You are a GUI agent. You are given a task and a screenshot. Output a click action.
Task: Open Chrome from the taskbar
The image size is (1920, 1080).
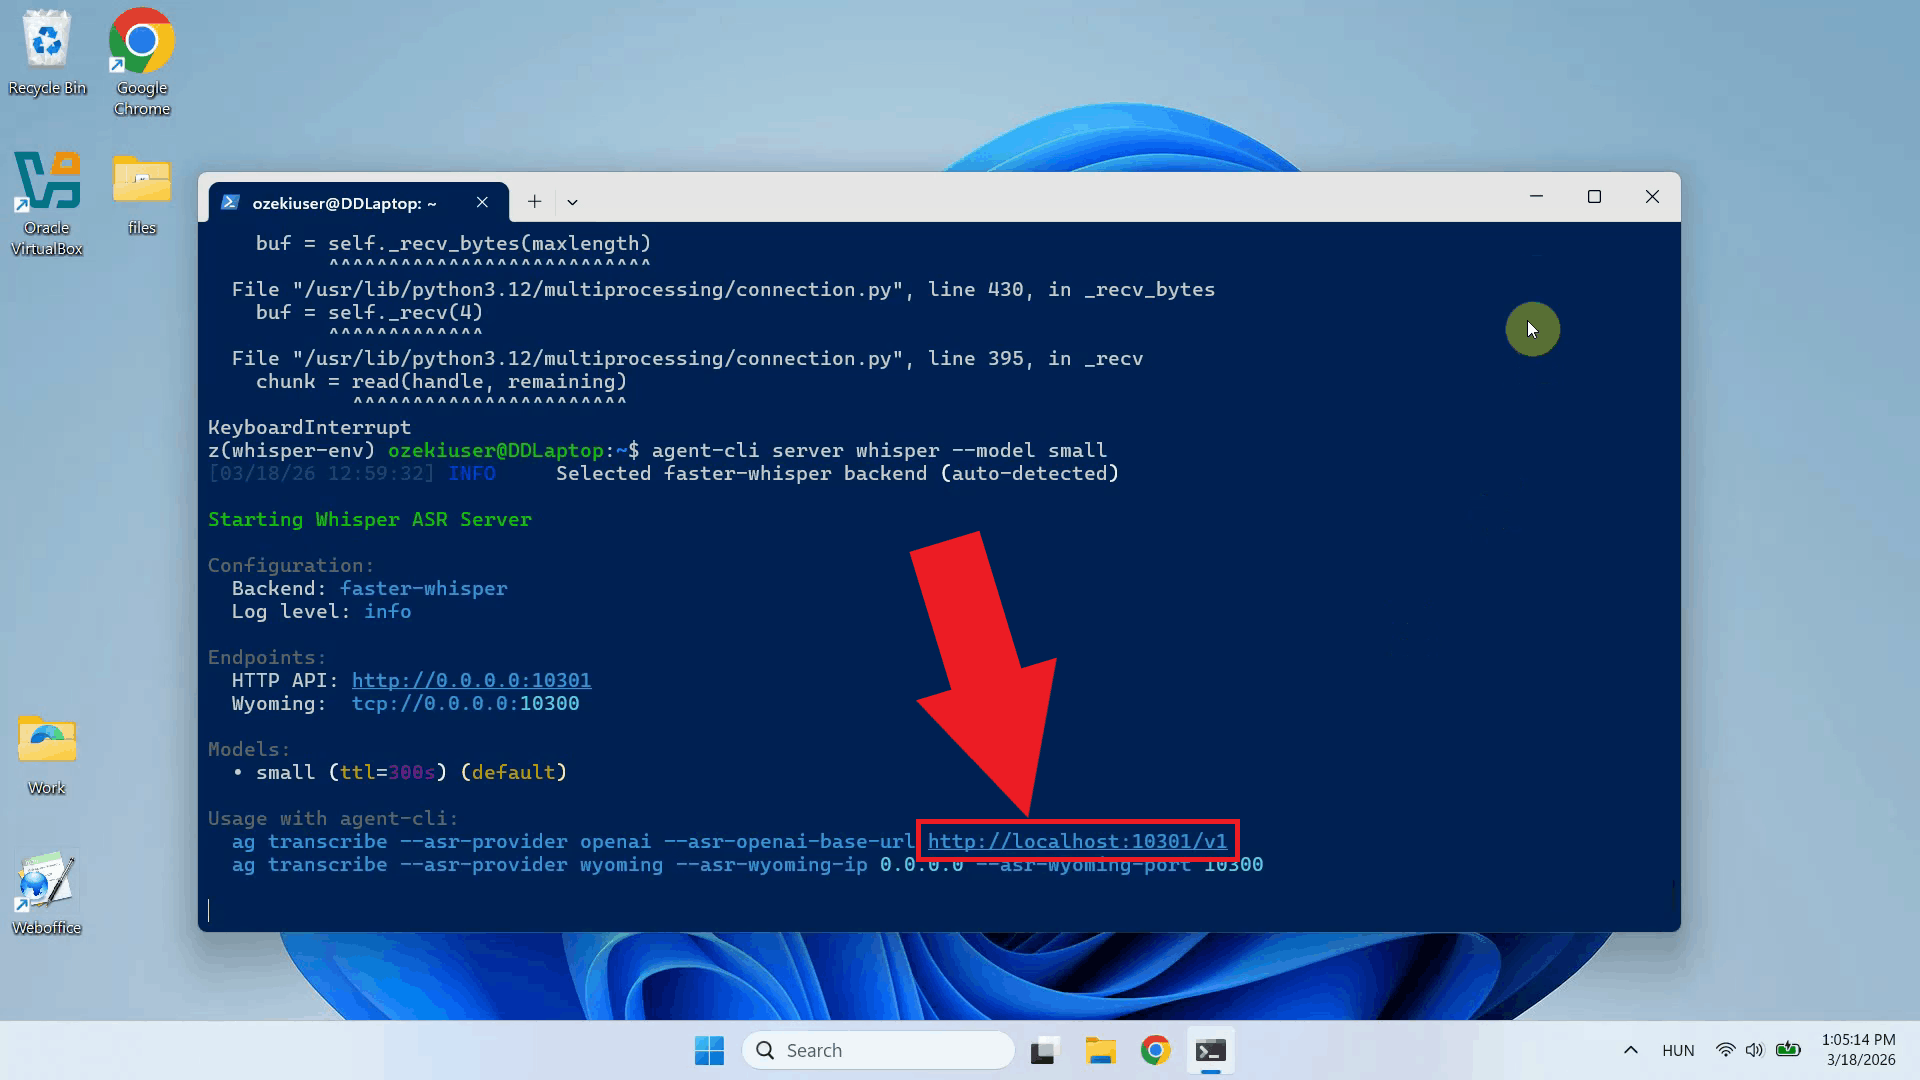(x=1155, y=1050)
